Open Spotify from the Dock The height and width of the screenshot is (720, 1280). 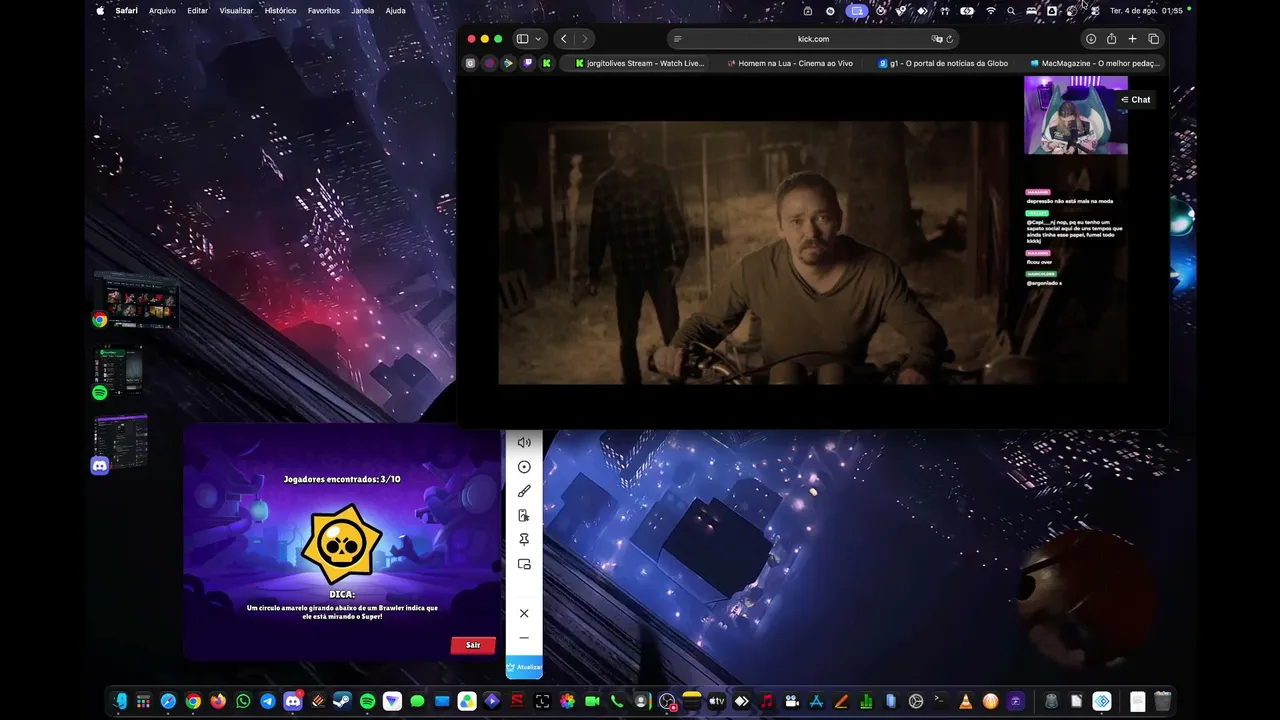pyautogui.click(x=367, y=701)
